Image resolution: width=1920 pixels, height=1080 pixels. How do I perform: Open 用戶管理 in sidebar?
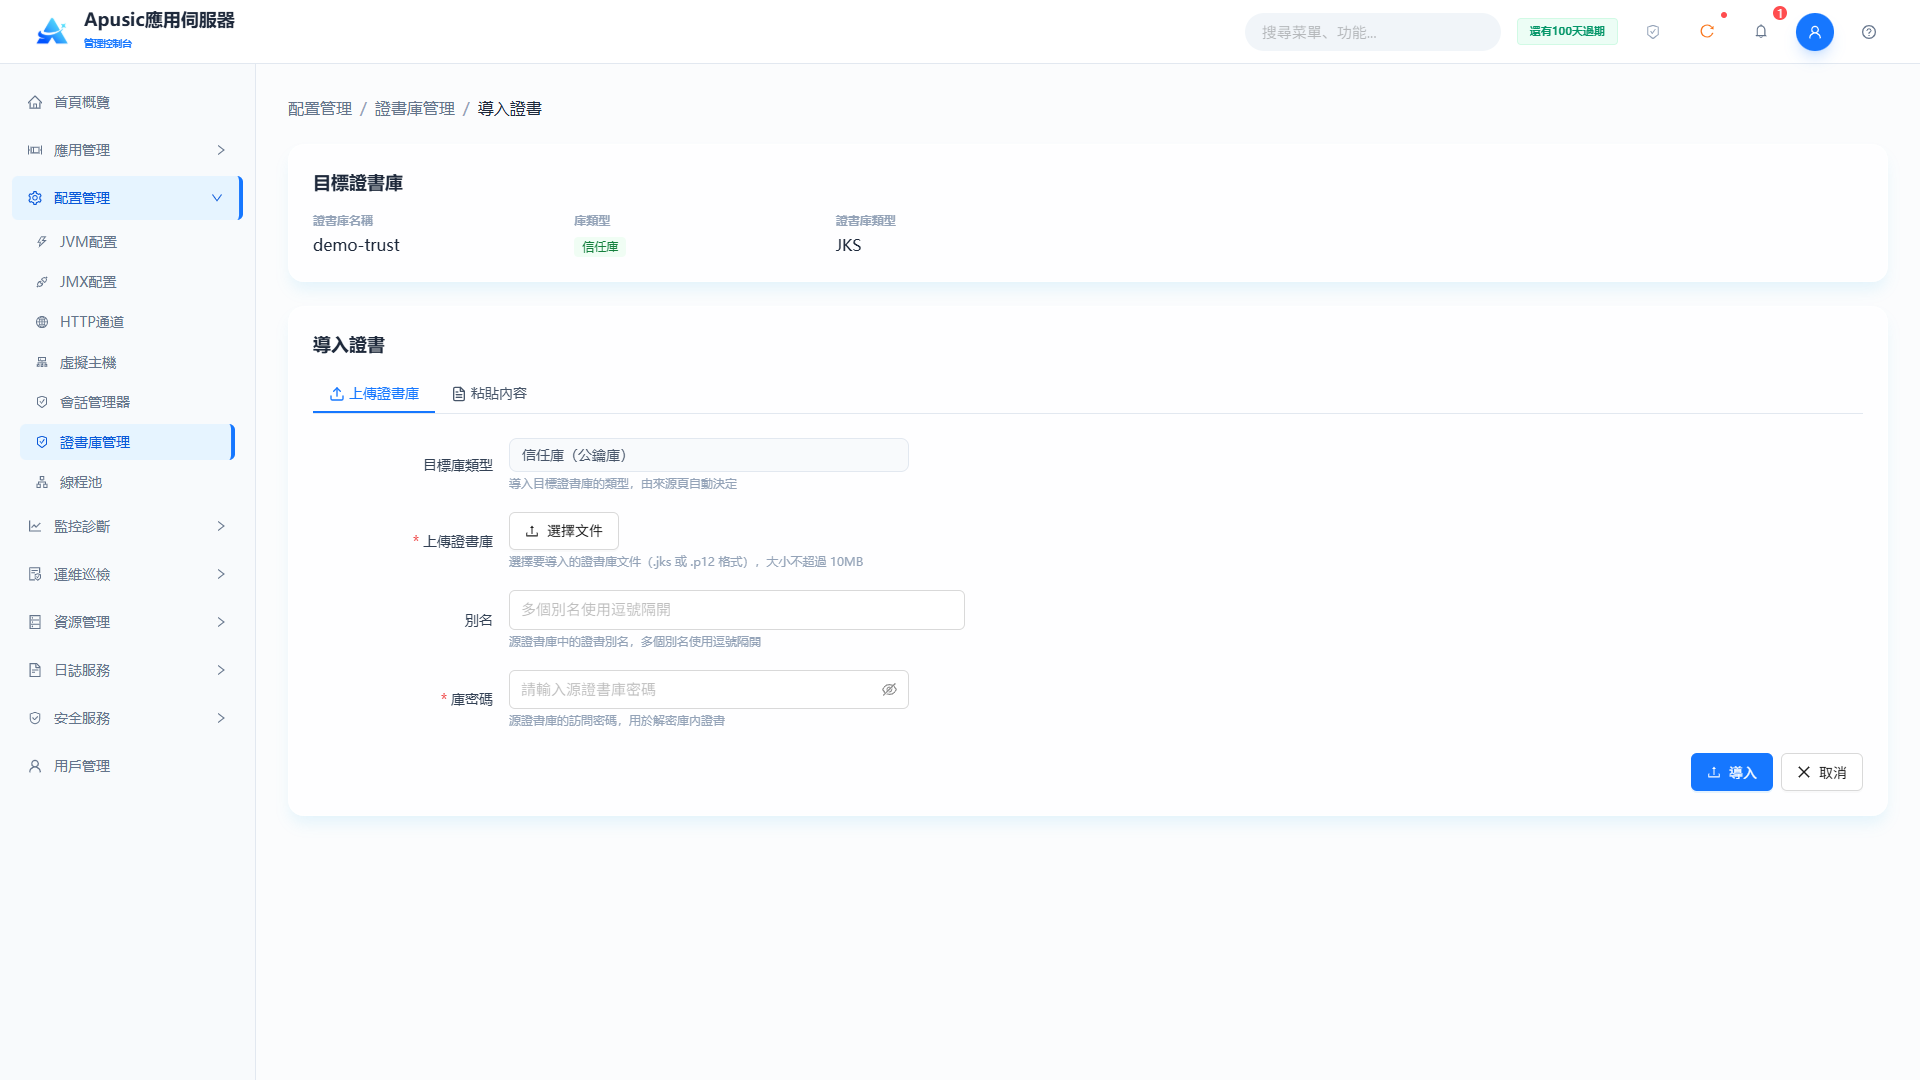128,766
